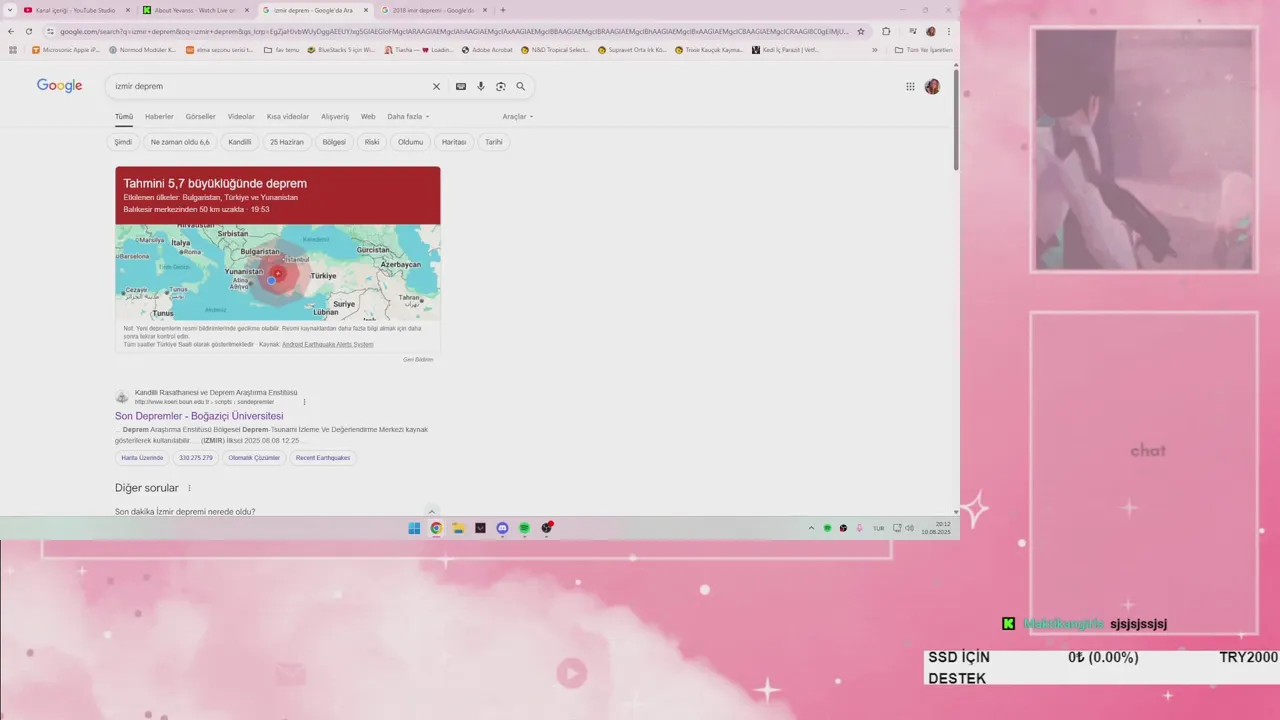Click the microphone tray icon
Viewport: 1280px width, 720px height.
859,528
